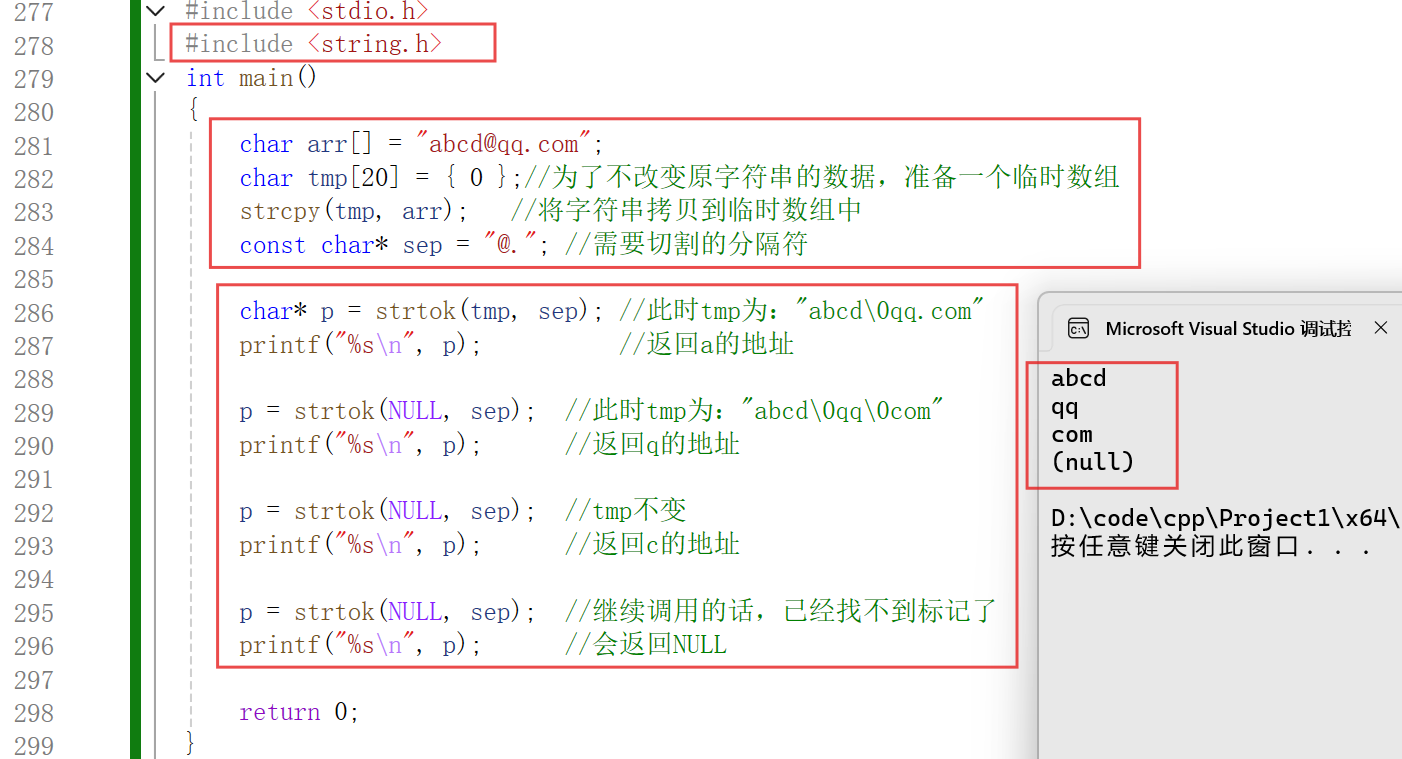Click the int main() declaration text

pos(251,77)
